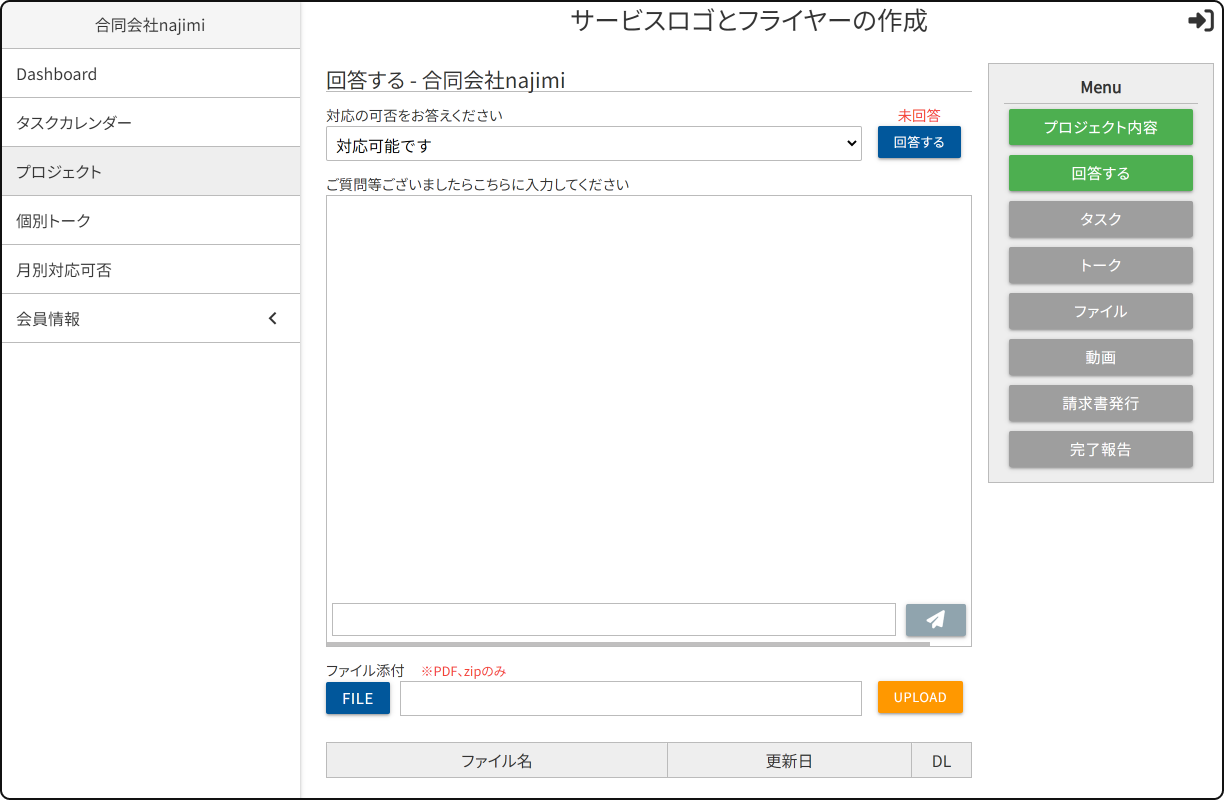Click the paper plane send icon

click(x=935, y=620)
